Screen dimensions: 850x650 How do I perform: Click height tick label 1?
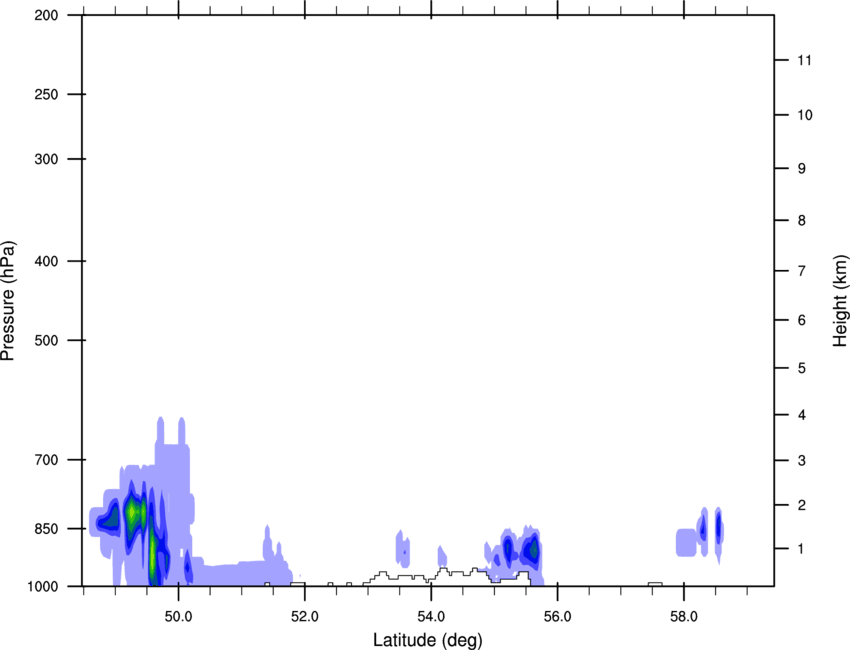(x=801, y=549)
